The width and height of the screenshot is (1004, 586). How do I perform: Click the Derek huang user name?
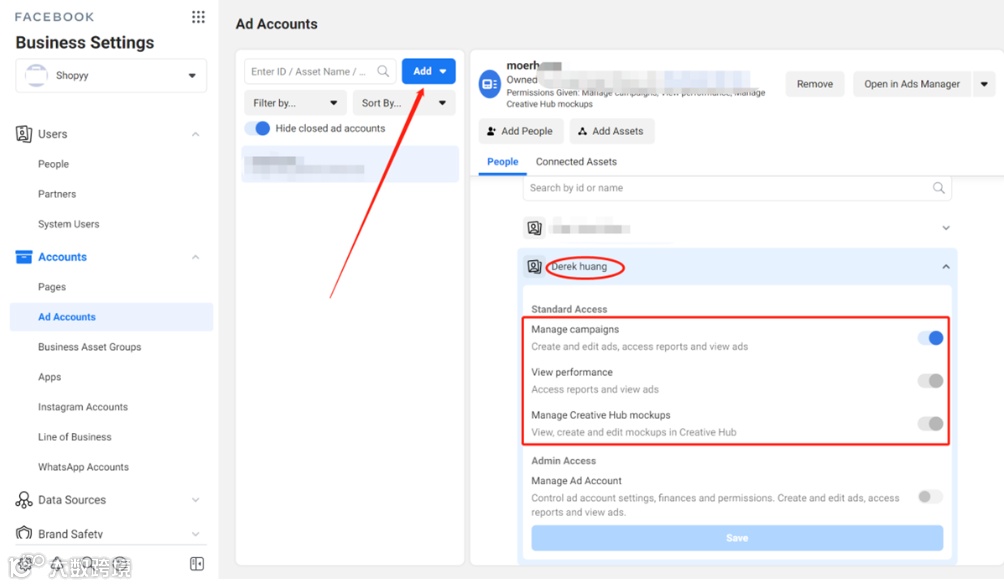(579, 266)
